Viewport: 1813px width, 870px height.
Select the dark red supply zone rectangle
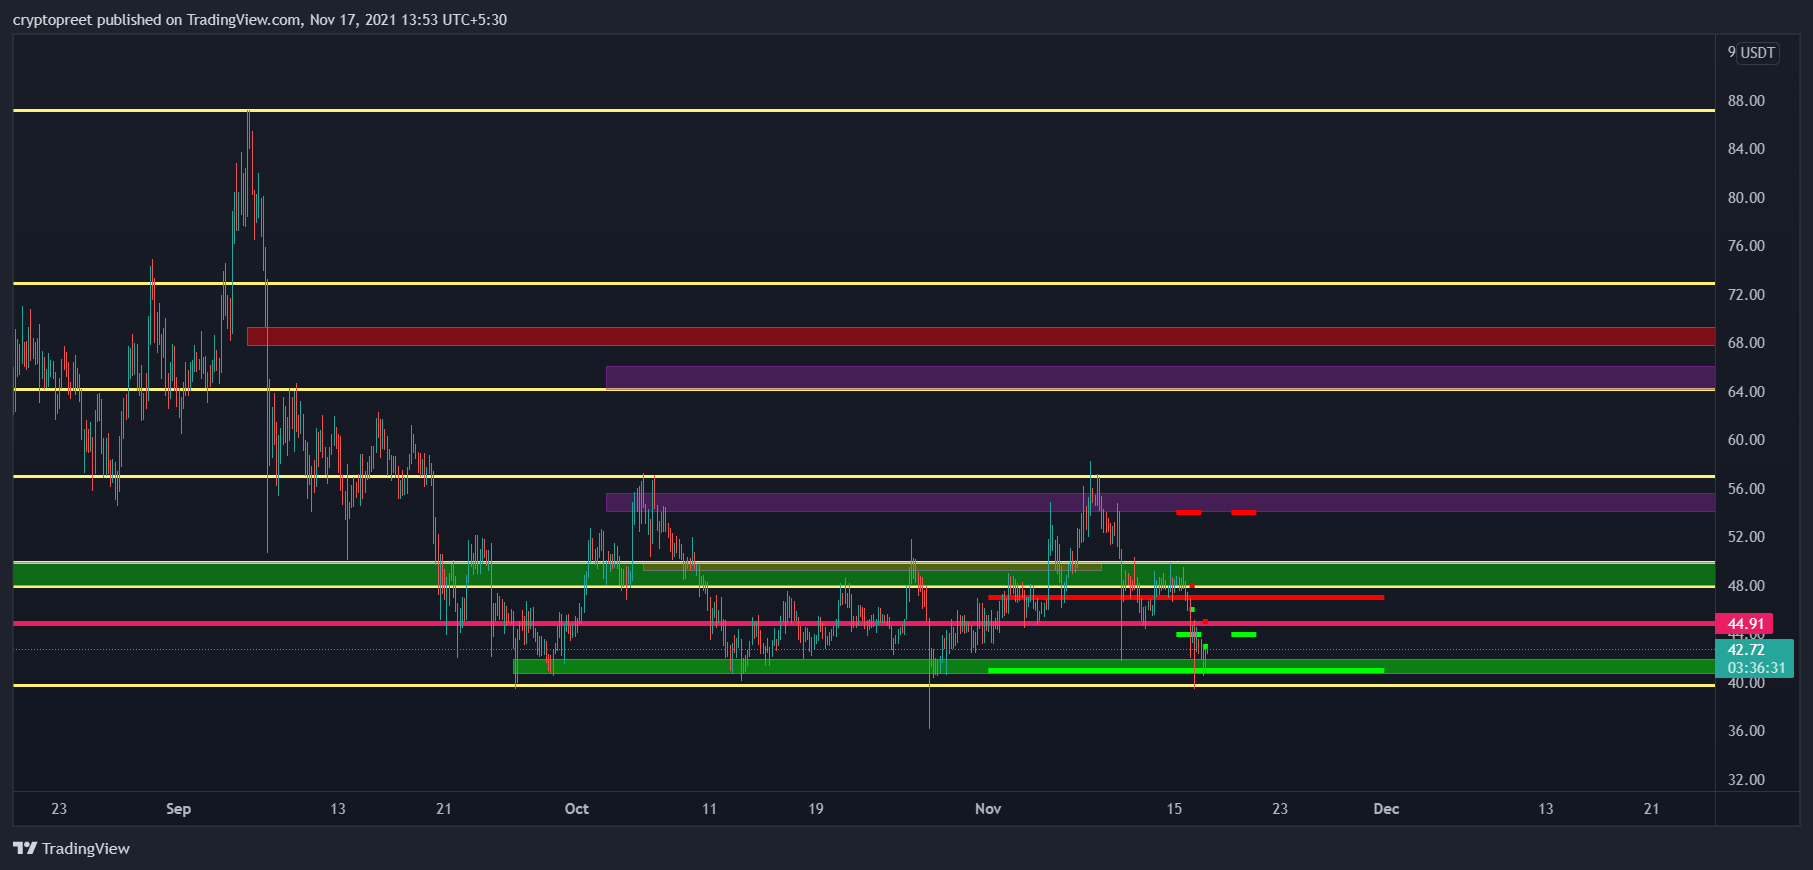pos(981,336)
